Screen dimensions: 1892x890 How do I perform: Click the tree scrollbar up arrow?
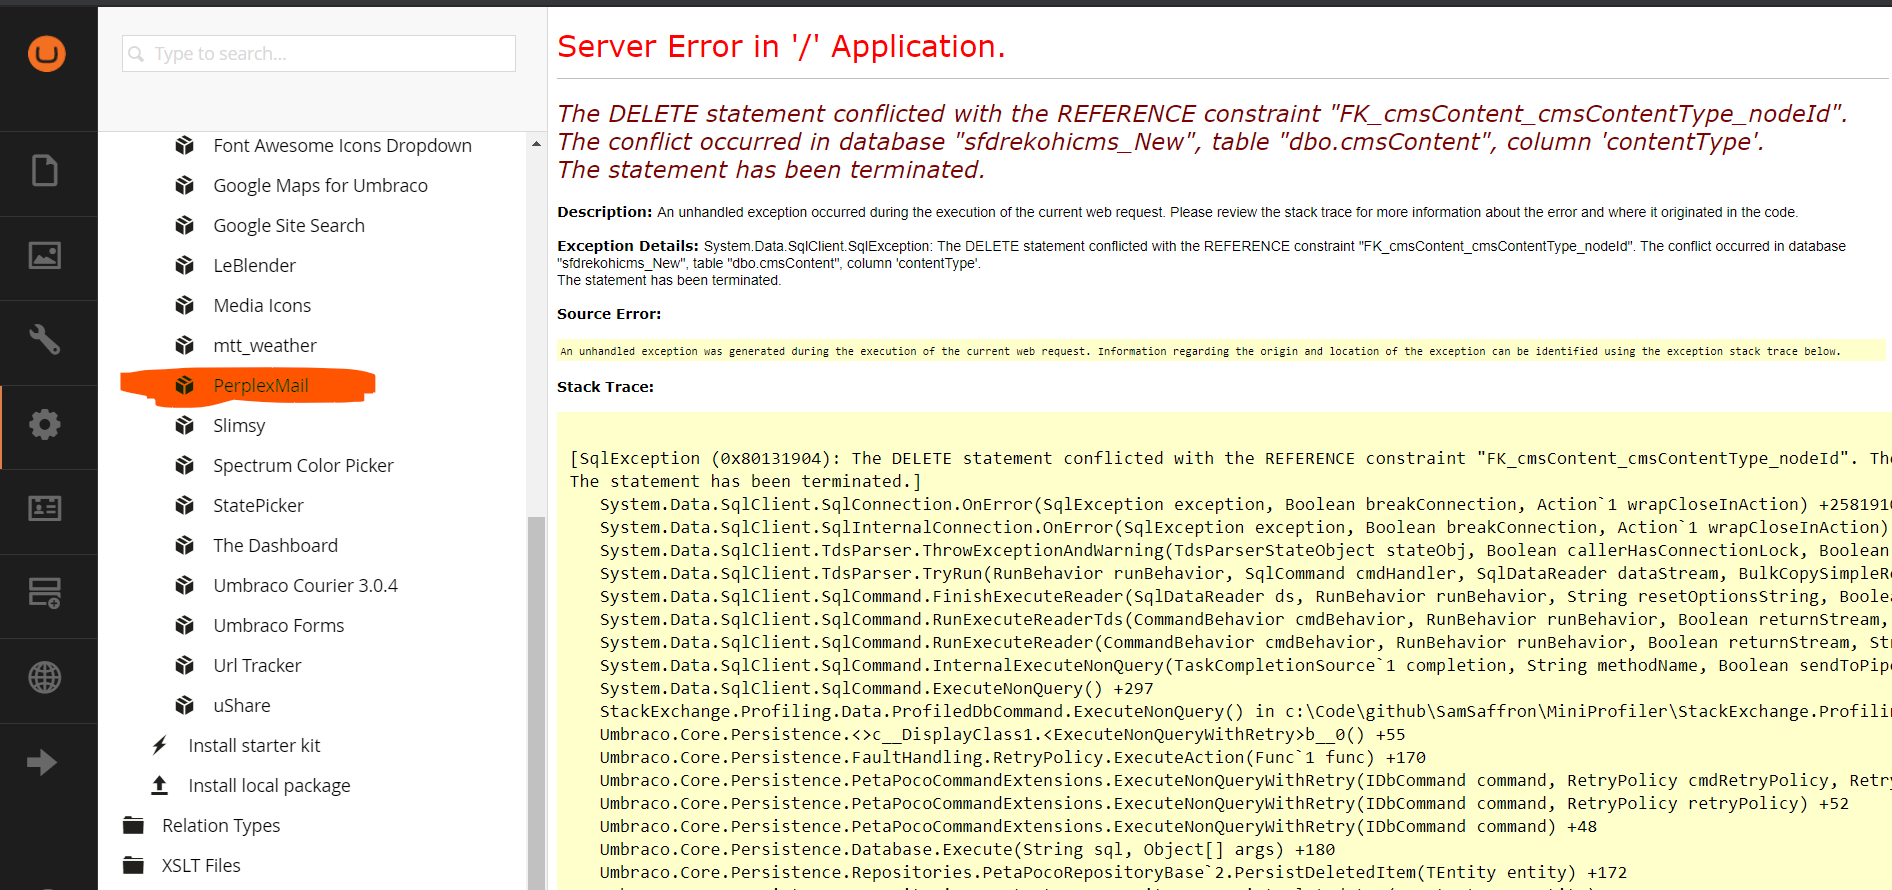pyautogui.click(x=536, y=144)
